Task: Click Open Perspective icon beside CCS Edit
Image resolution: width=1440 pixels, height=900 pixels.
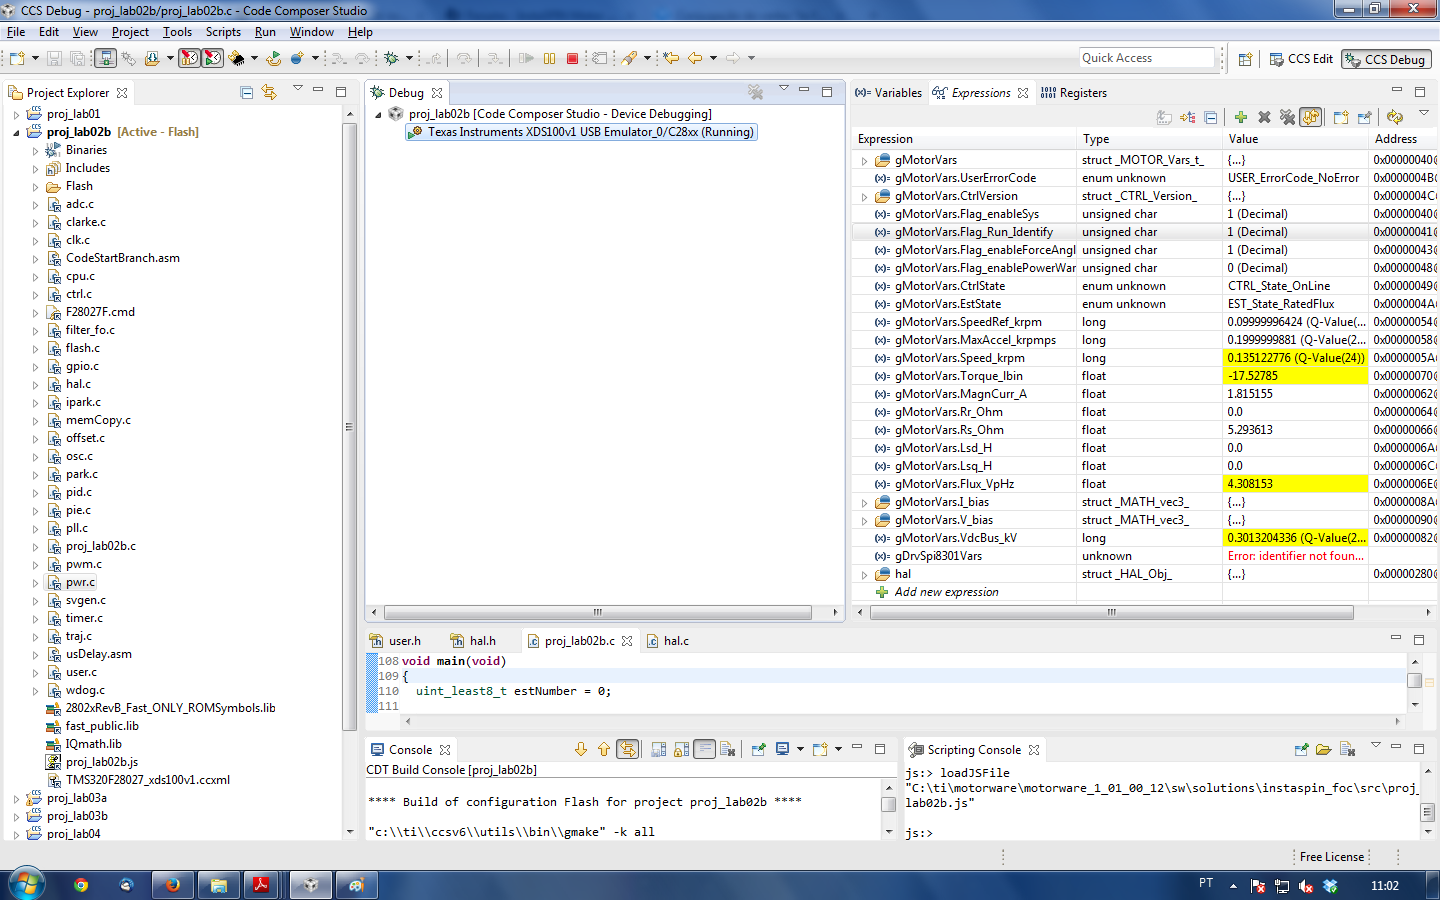Action: (1245, 59)
